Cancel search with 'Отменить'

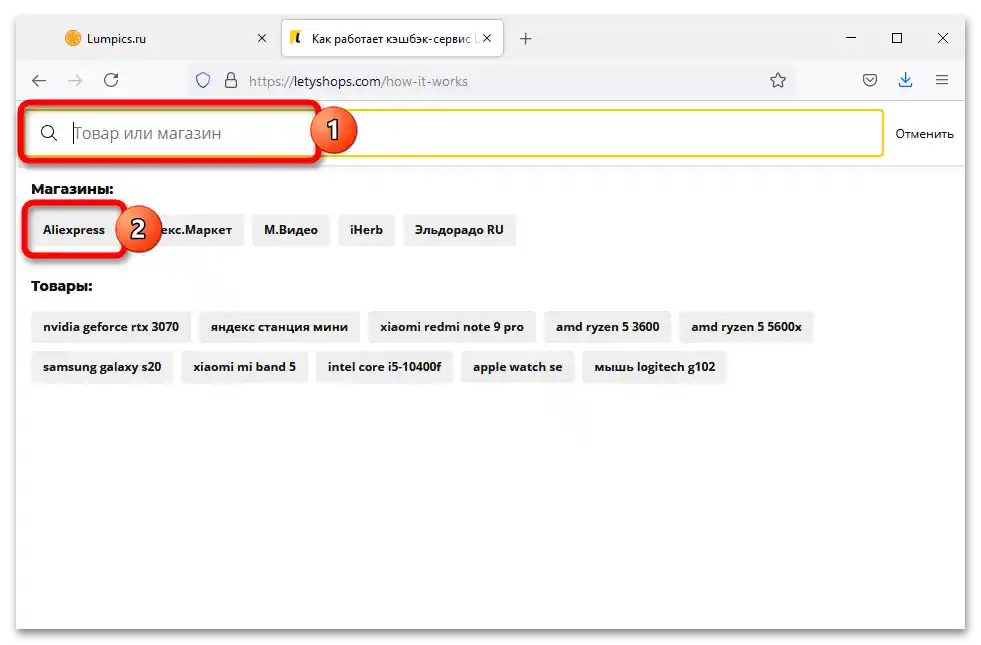(x=924, y=134)
